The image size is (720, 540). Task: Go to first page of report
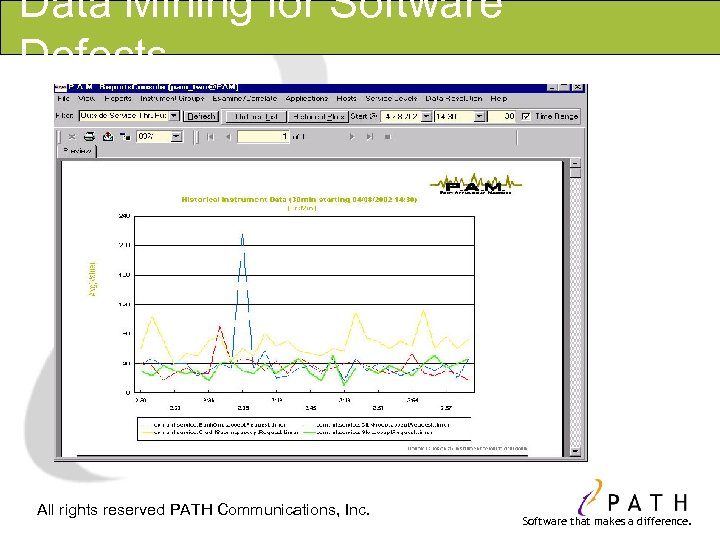[210, 137]
